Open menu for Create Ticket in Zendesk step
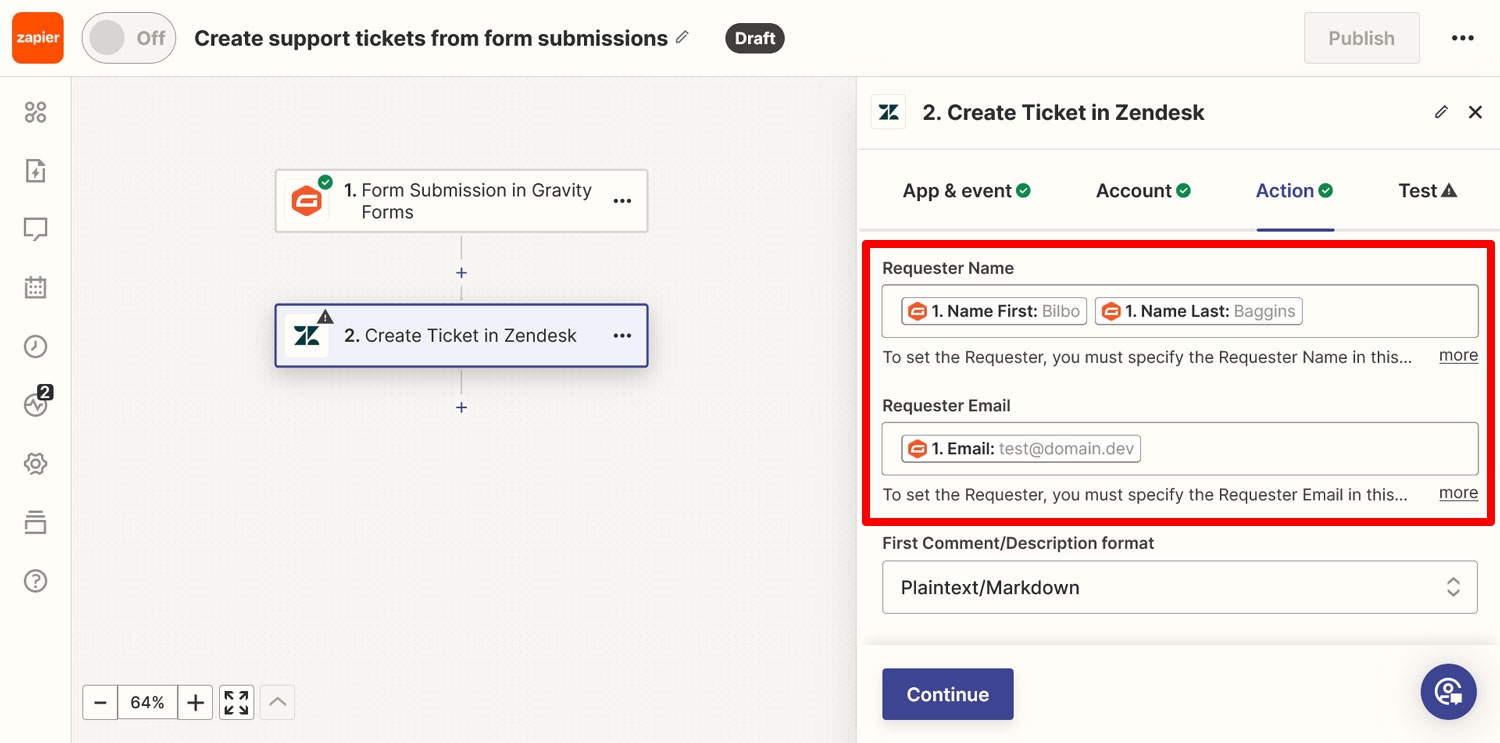 pyautogui.click(x=622, y=336)
